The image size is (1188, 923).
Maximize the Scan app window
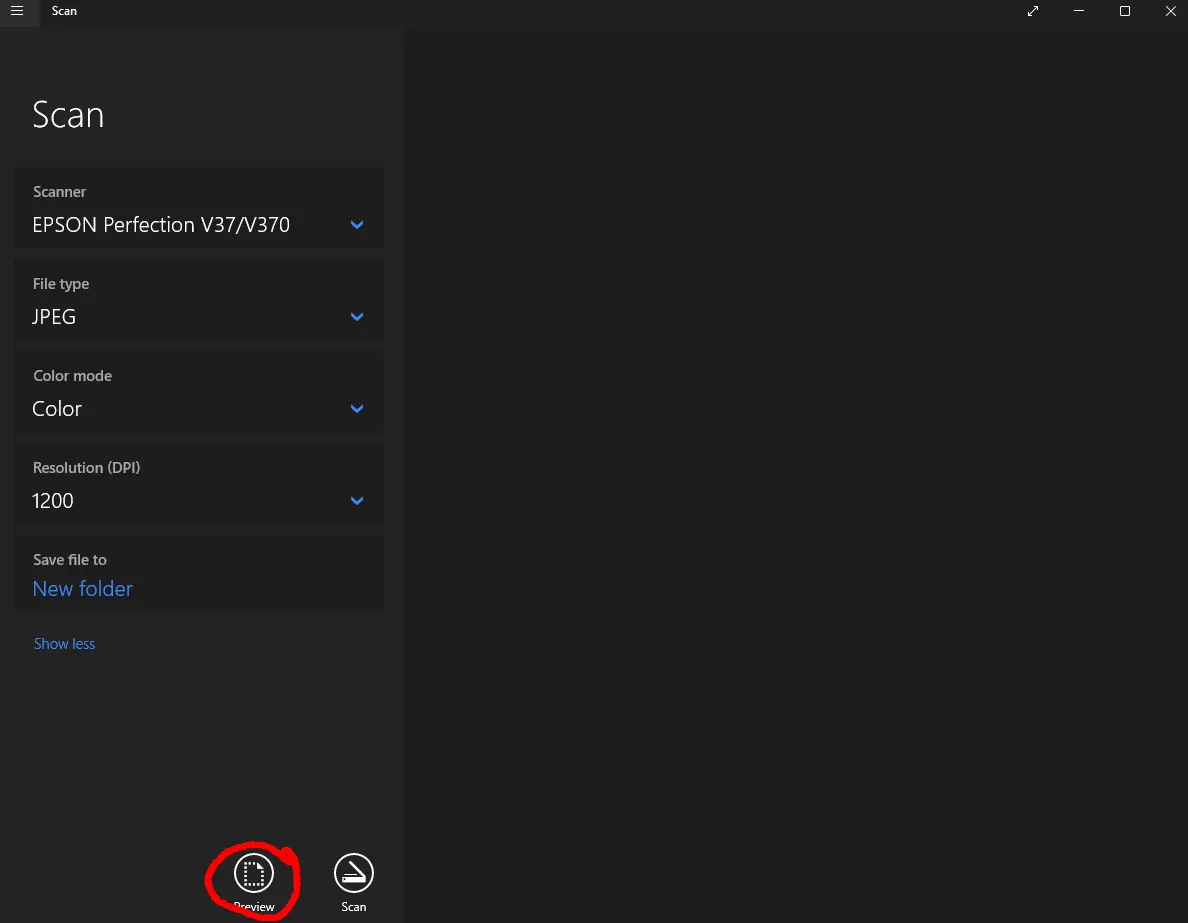(1125, 11)
